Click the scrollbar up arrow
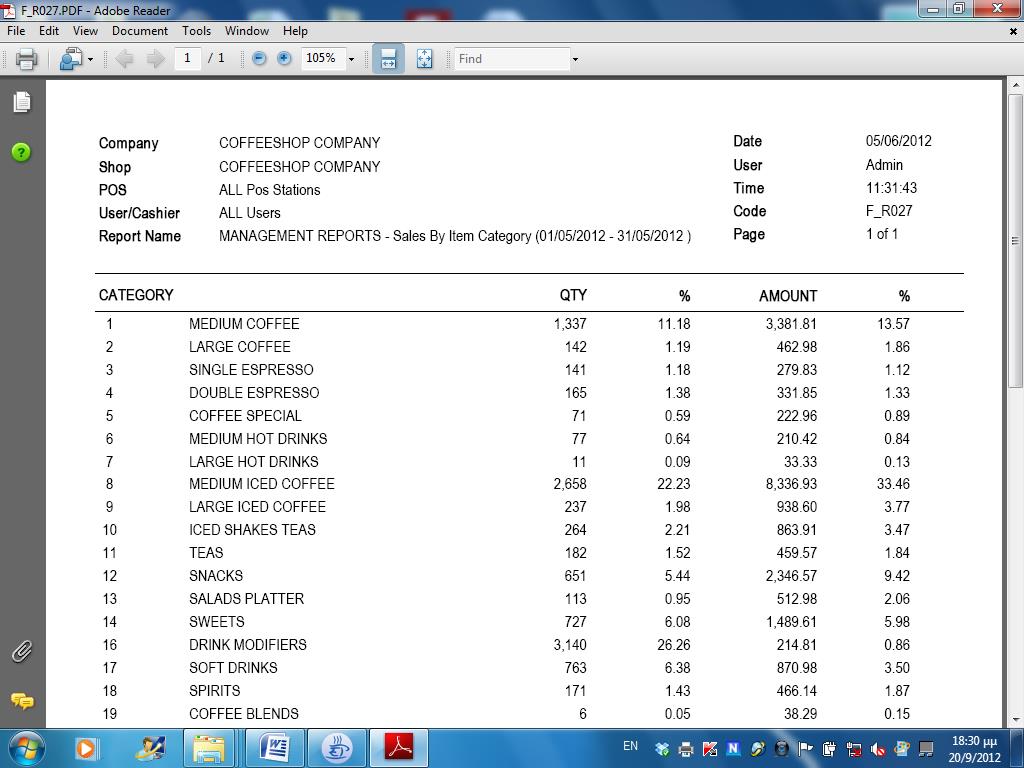The height and width of the screenshot is (768, 1024). [1015, 85]
